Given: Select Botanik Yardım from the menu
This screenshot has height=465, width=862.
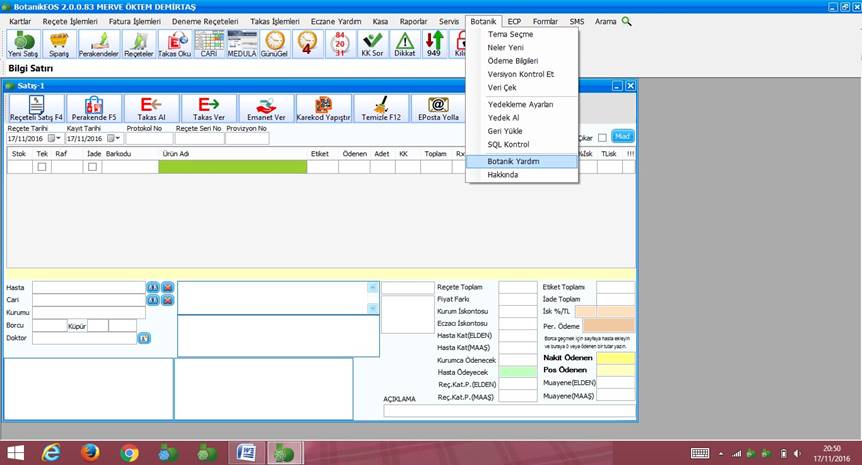Looking at the screenshot, I should 513,160.
